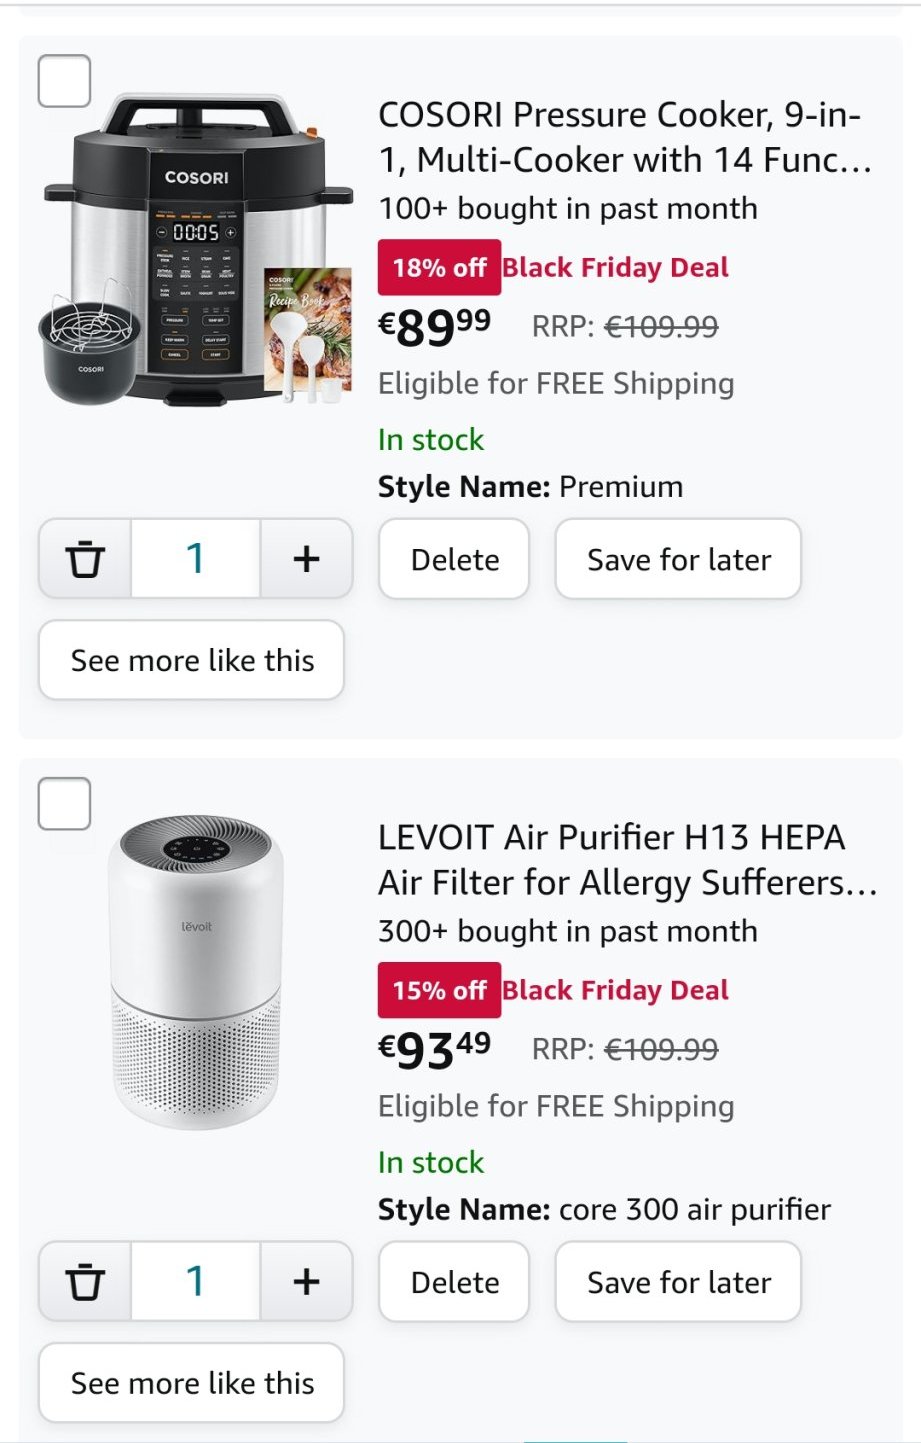
Task: Delete the LEVOIT Air Purifier from cart
Action: 454,1282
